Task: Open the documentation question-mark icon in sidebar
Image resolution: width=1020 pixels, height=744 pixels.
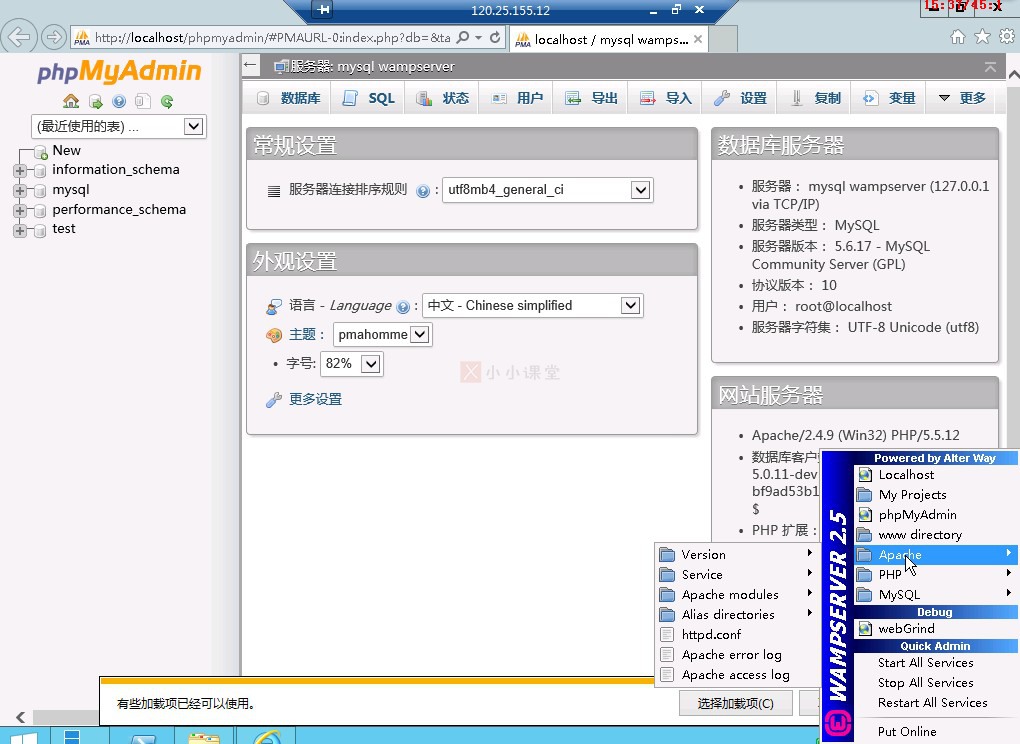Action: tap(119, 101)
